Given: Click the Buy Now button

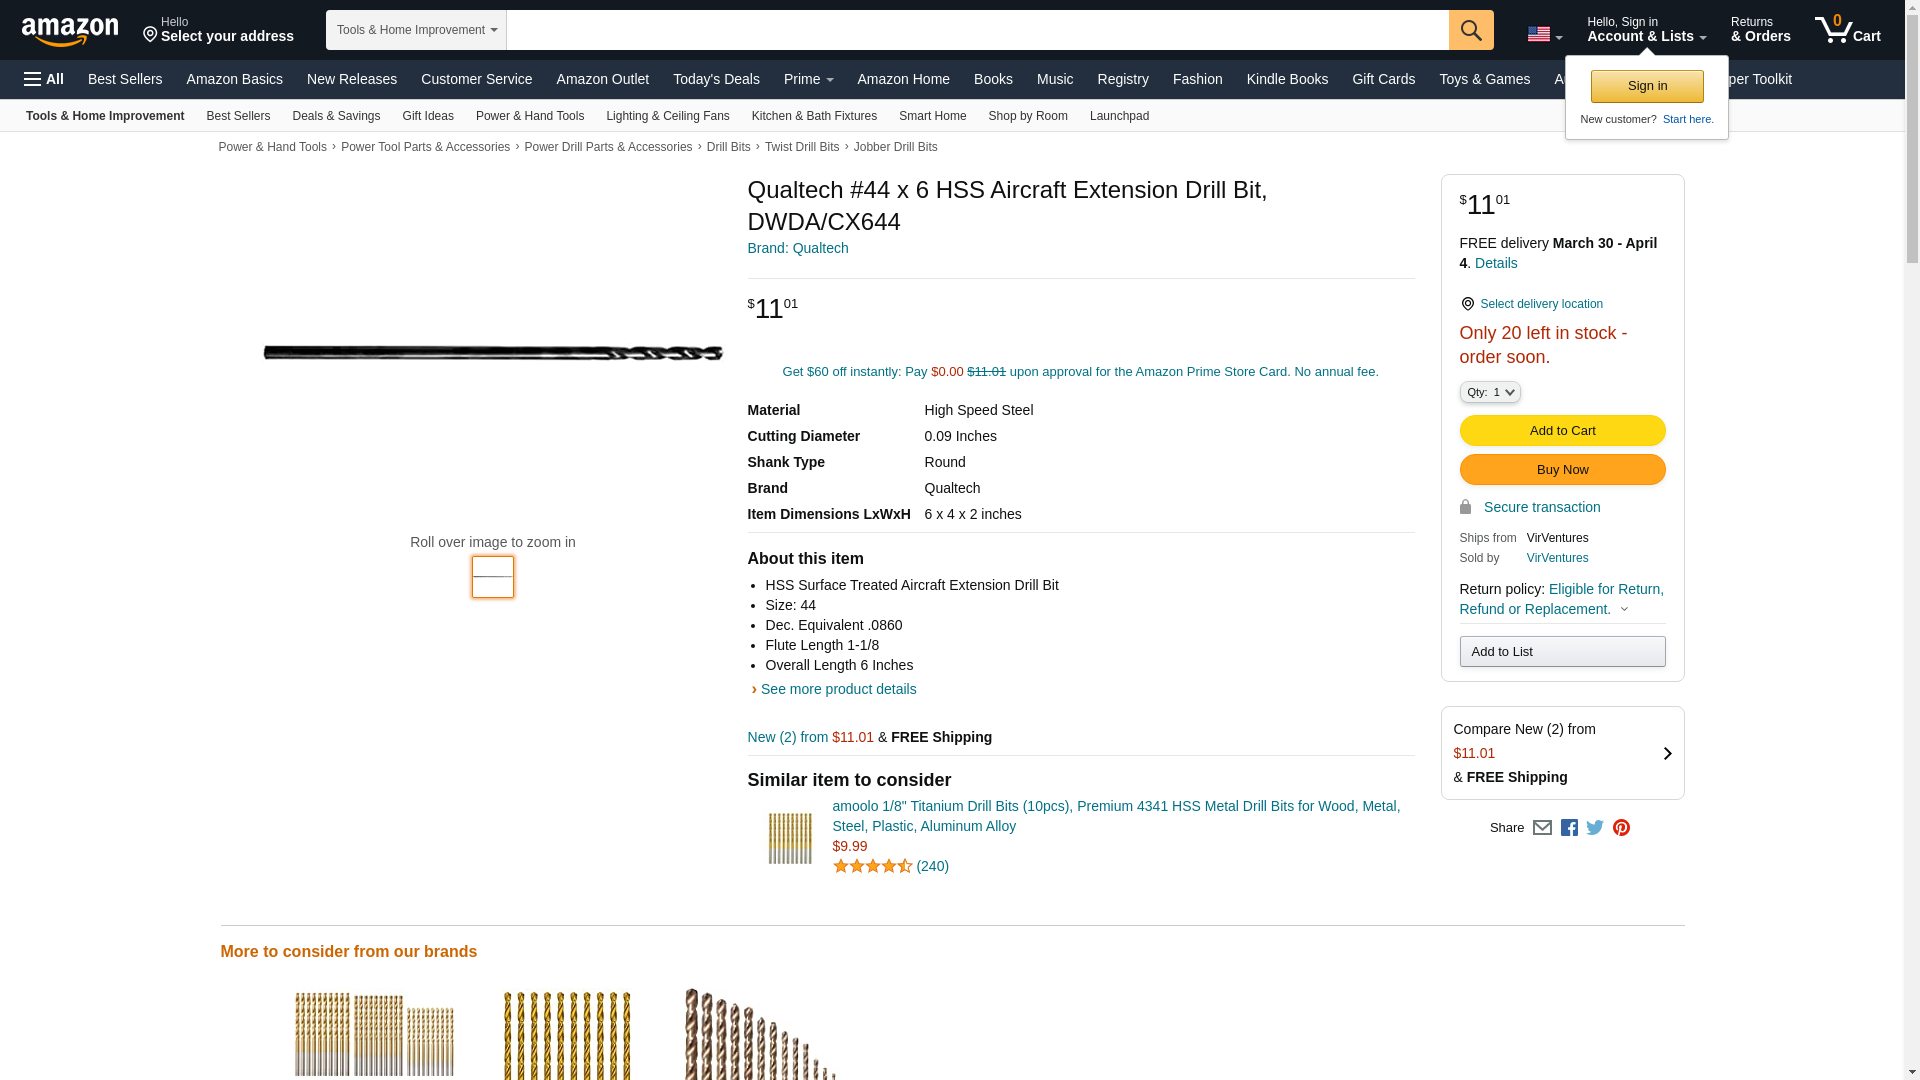Looking at the screenshot, I should pyautogui.click(x=1562, y=470).
